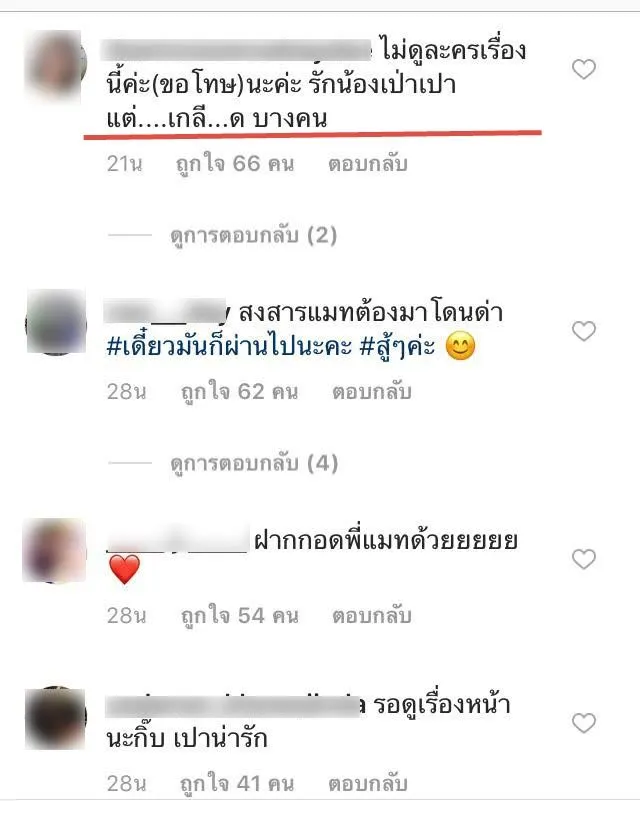This screenshot has width=640, height=824.
Task: View who liked: ถูกใจ 54 คน
Action: point(239,615)
